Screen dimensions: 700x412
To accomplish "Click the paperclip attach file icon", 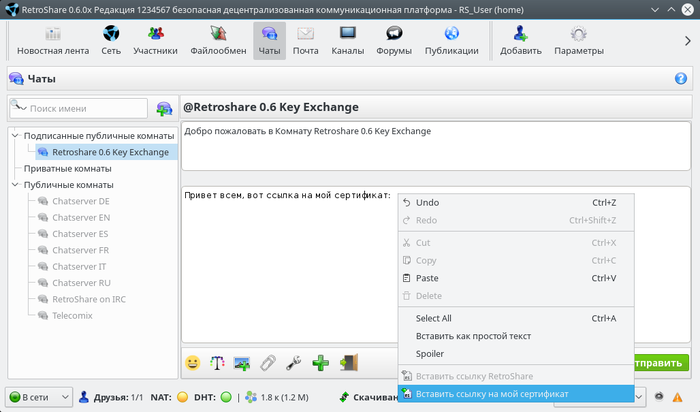I will pos(268,363).
